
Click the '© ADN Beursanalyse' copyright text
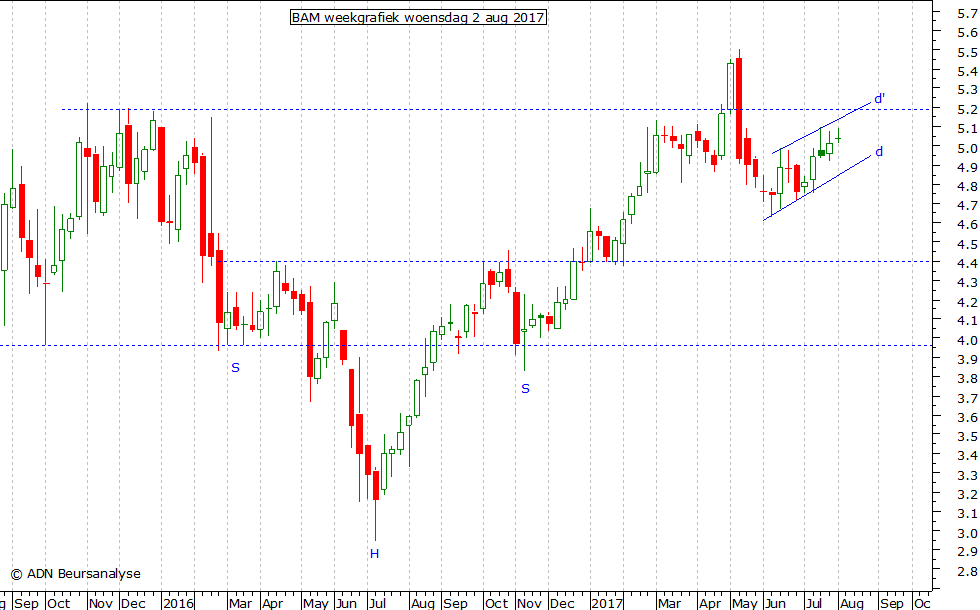[x=76, y=574]
